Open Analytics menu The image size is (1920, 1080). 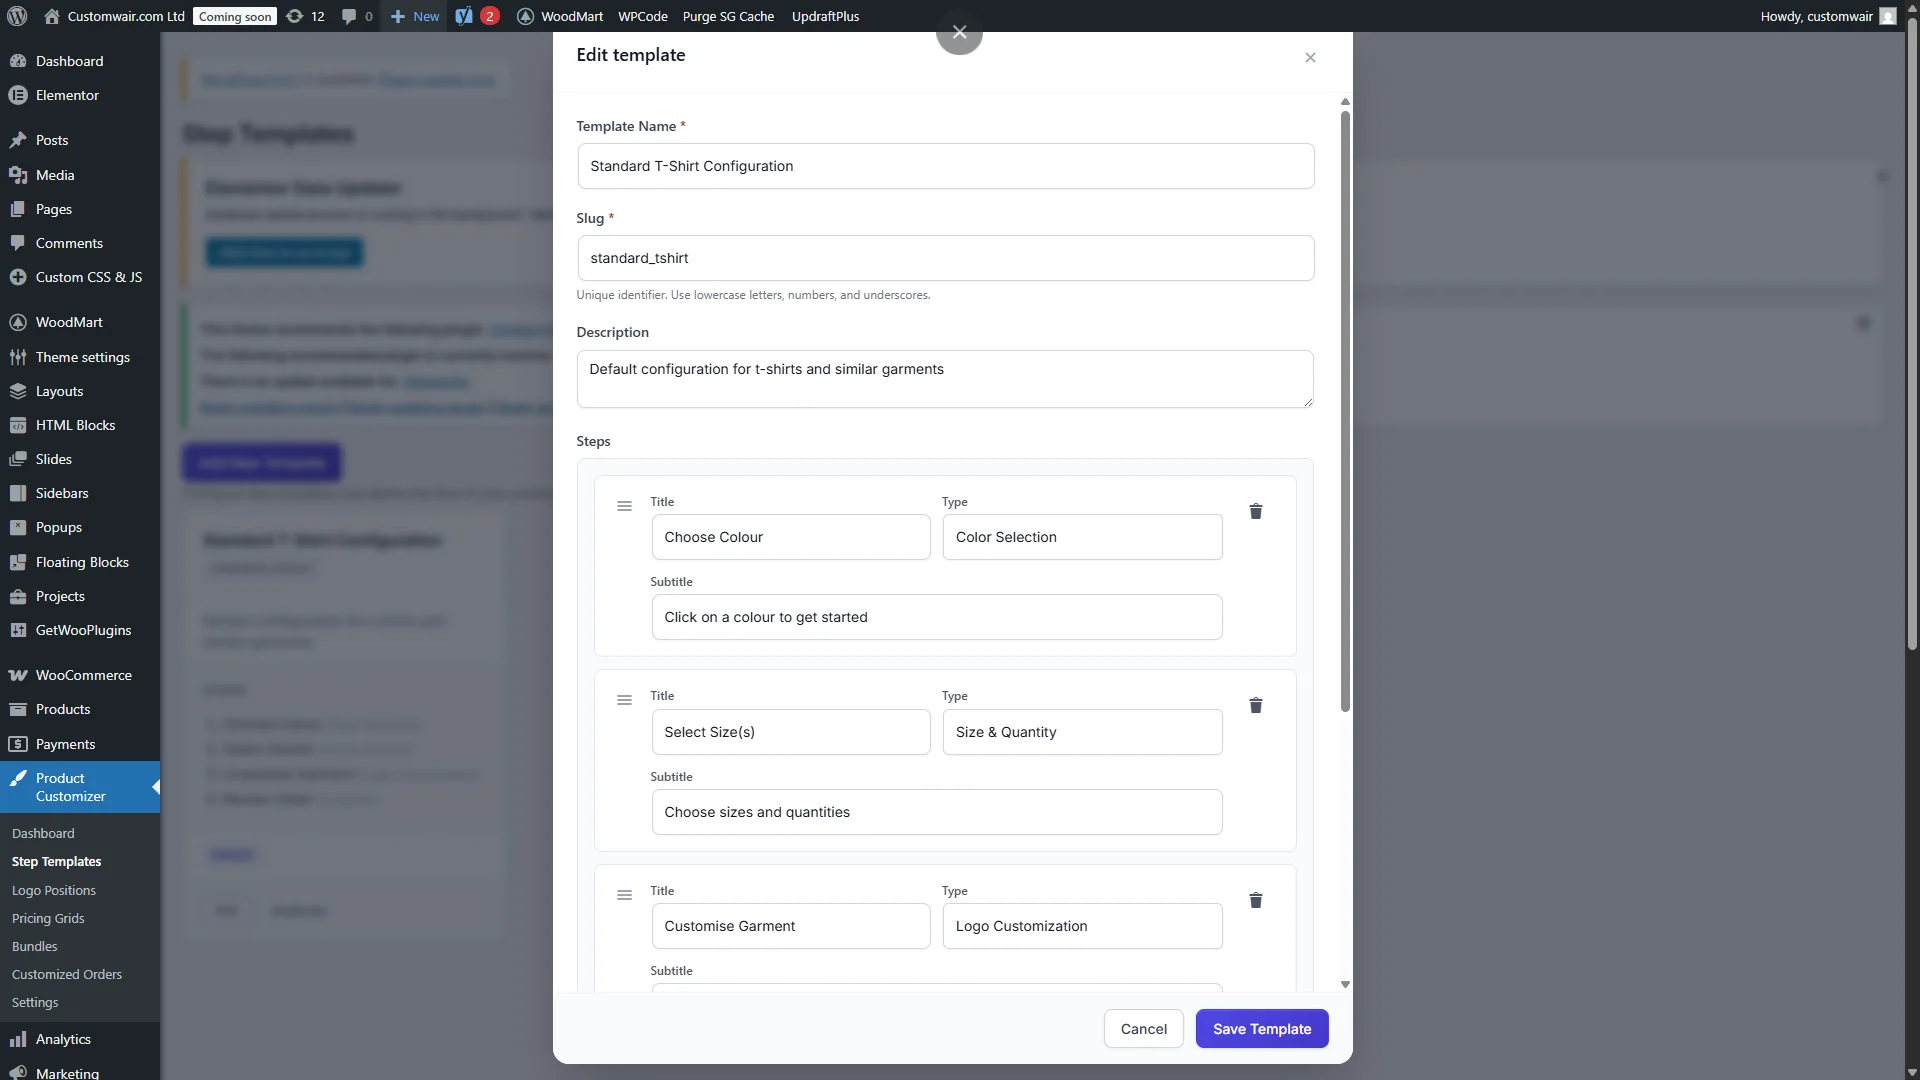(80, 1039)
